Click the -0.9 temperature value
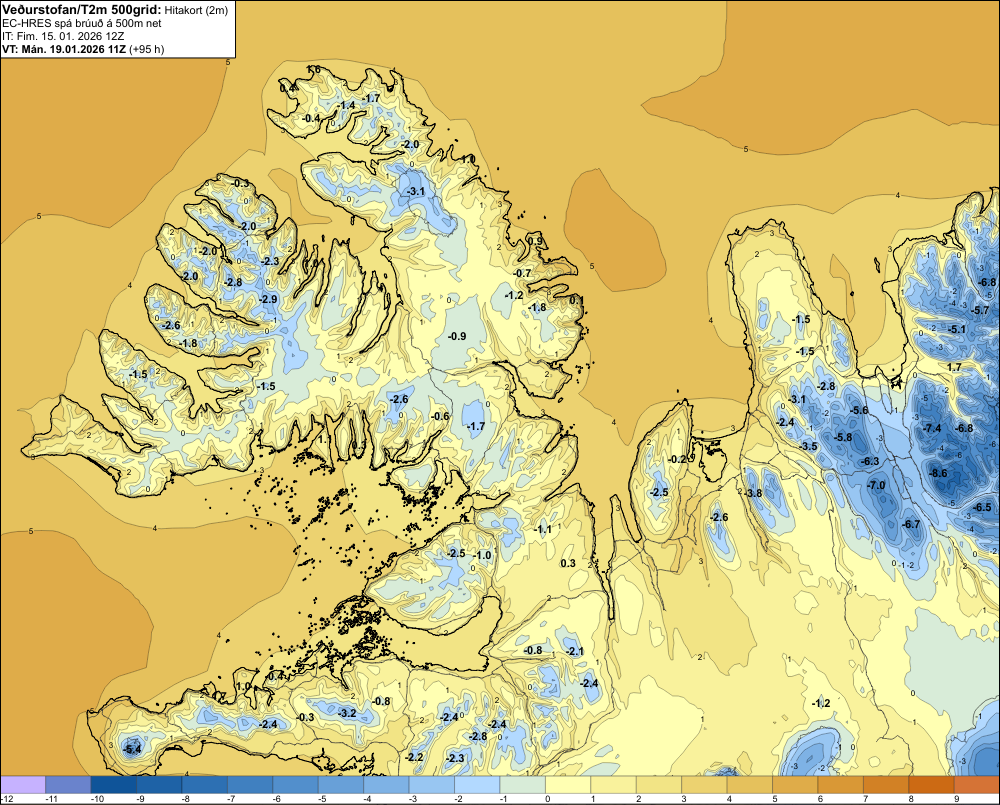Image resolution: width=1000 pixels, height=805 pixels. click(x=457, y=336)
